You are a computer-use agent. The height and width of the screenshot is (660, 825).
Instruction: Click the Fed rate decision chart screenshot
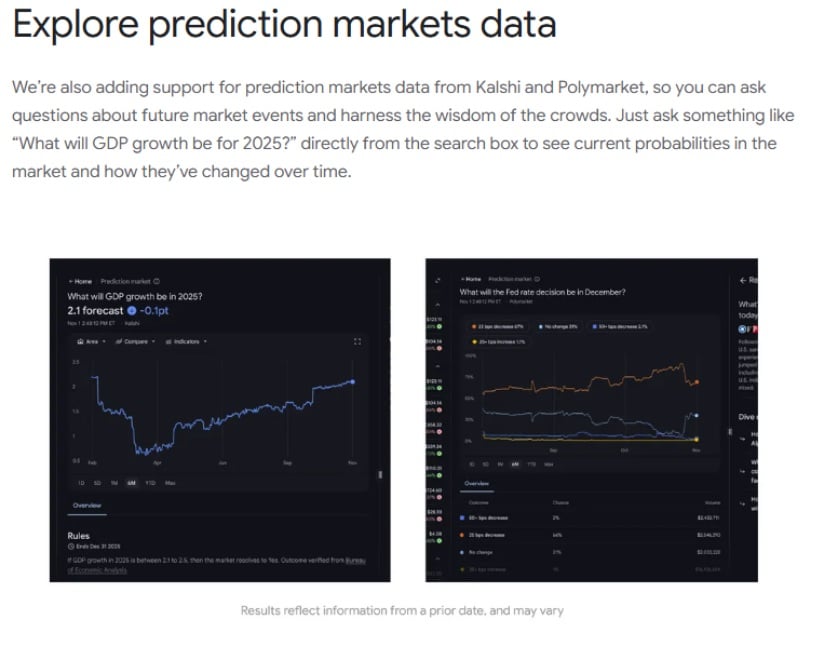pos(590,420)
